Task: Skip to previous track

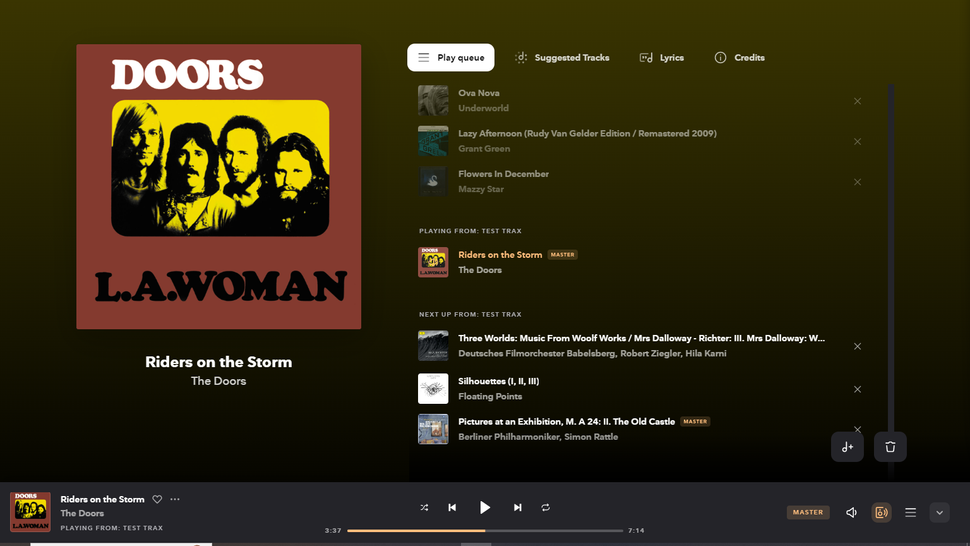Action: click(452, 507)
